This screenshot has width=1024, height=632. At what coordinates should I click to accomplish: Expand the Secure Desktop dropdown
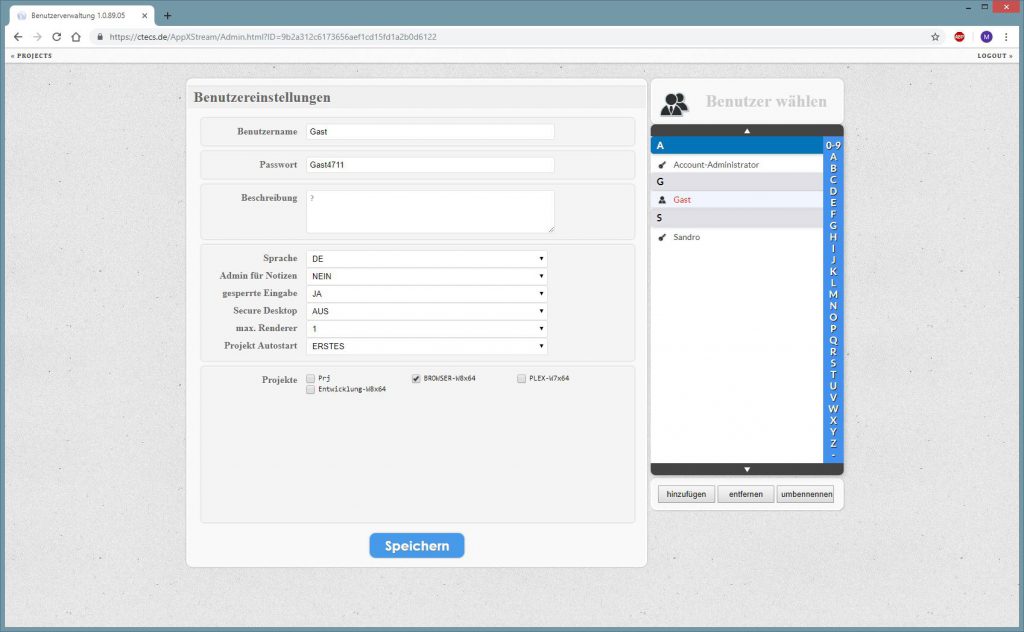pos(427,311)
